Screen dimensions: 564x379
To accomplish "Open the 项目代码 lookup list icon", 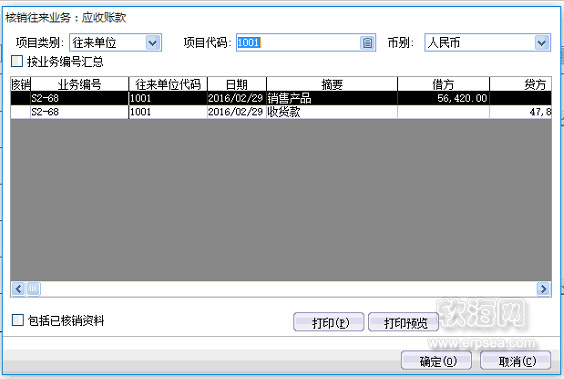I will coord(367,43).
